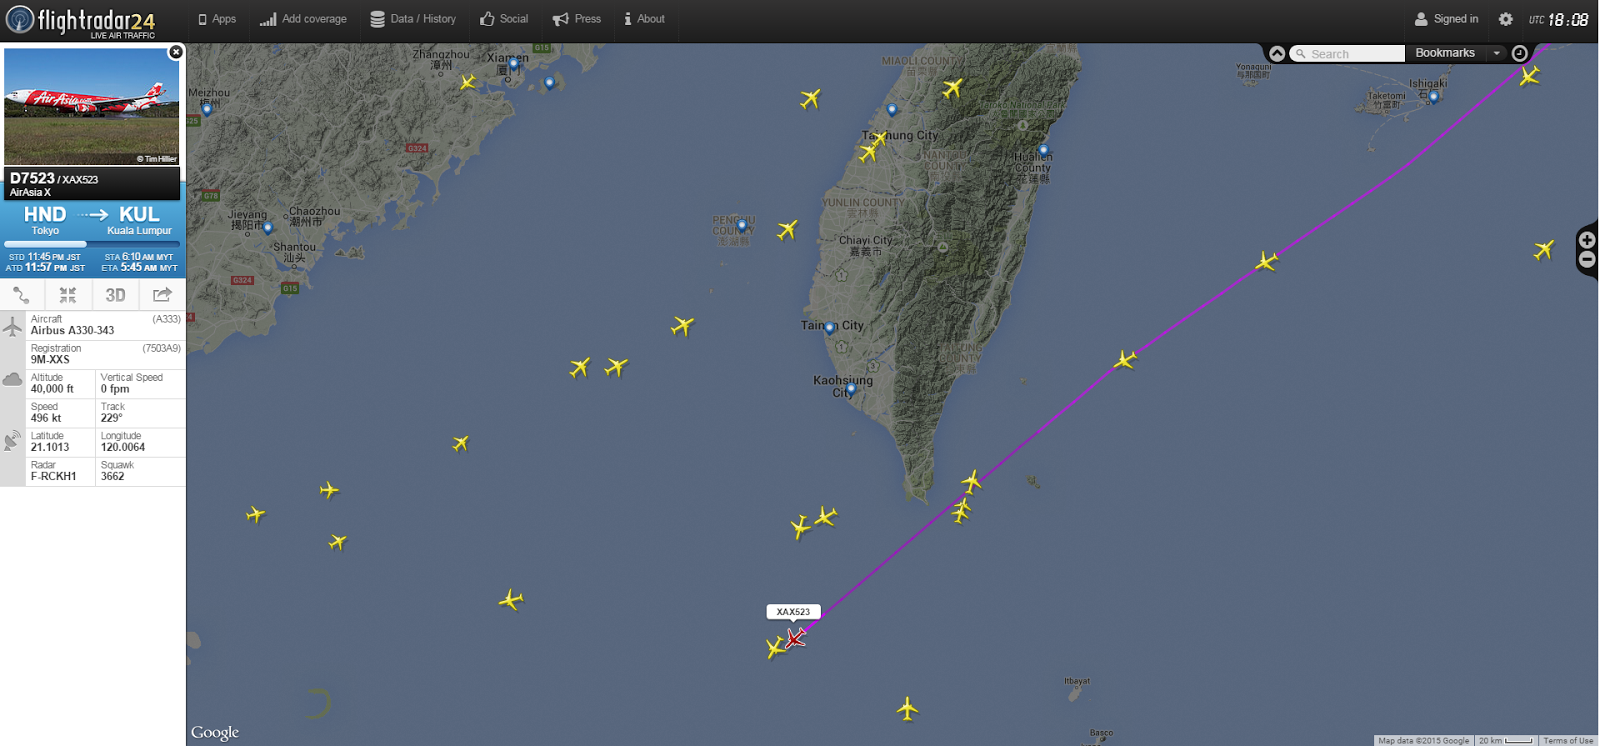Screen dimensions: 1600x746
Task: Select the red XAX523 aircraft on the map
Action: pos(795,637)
